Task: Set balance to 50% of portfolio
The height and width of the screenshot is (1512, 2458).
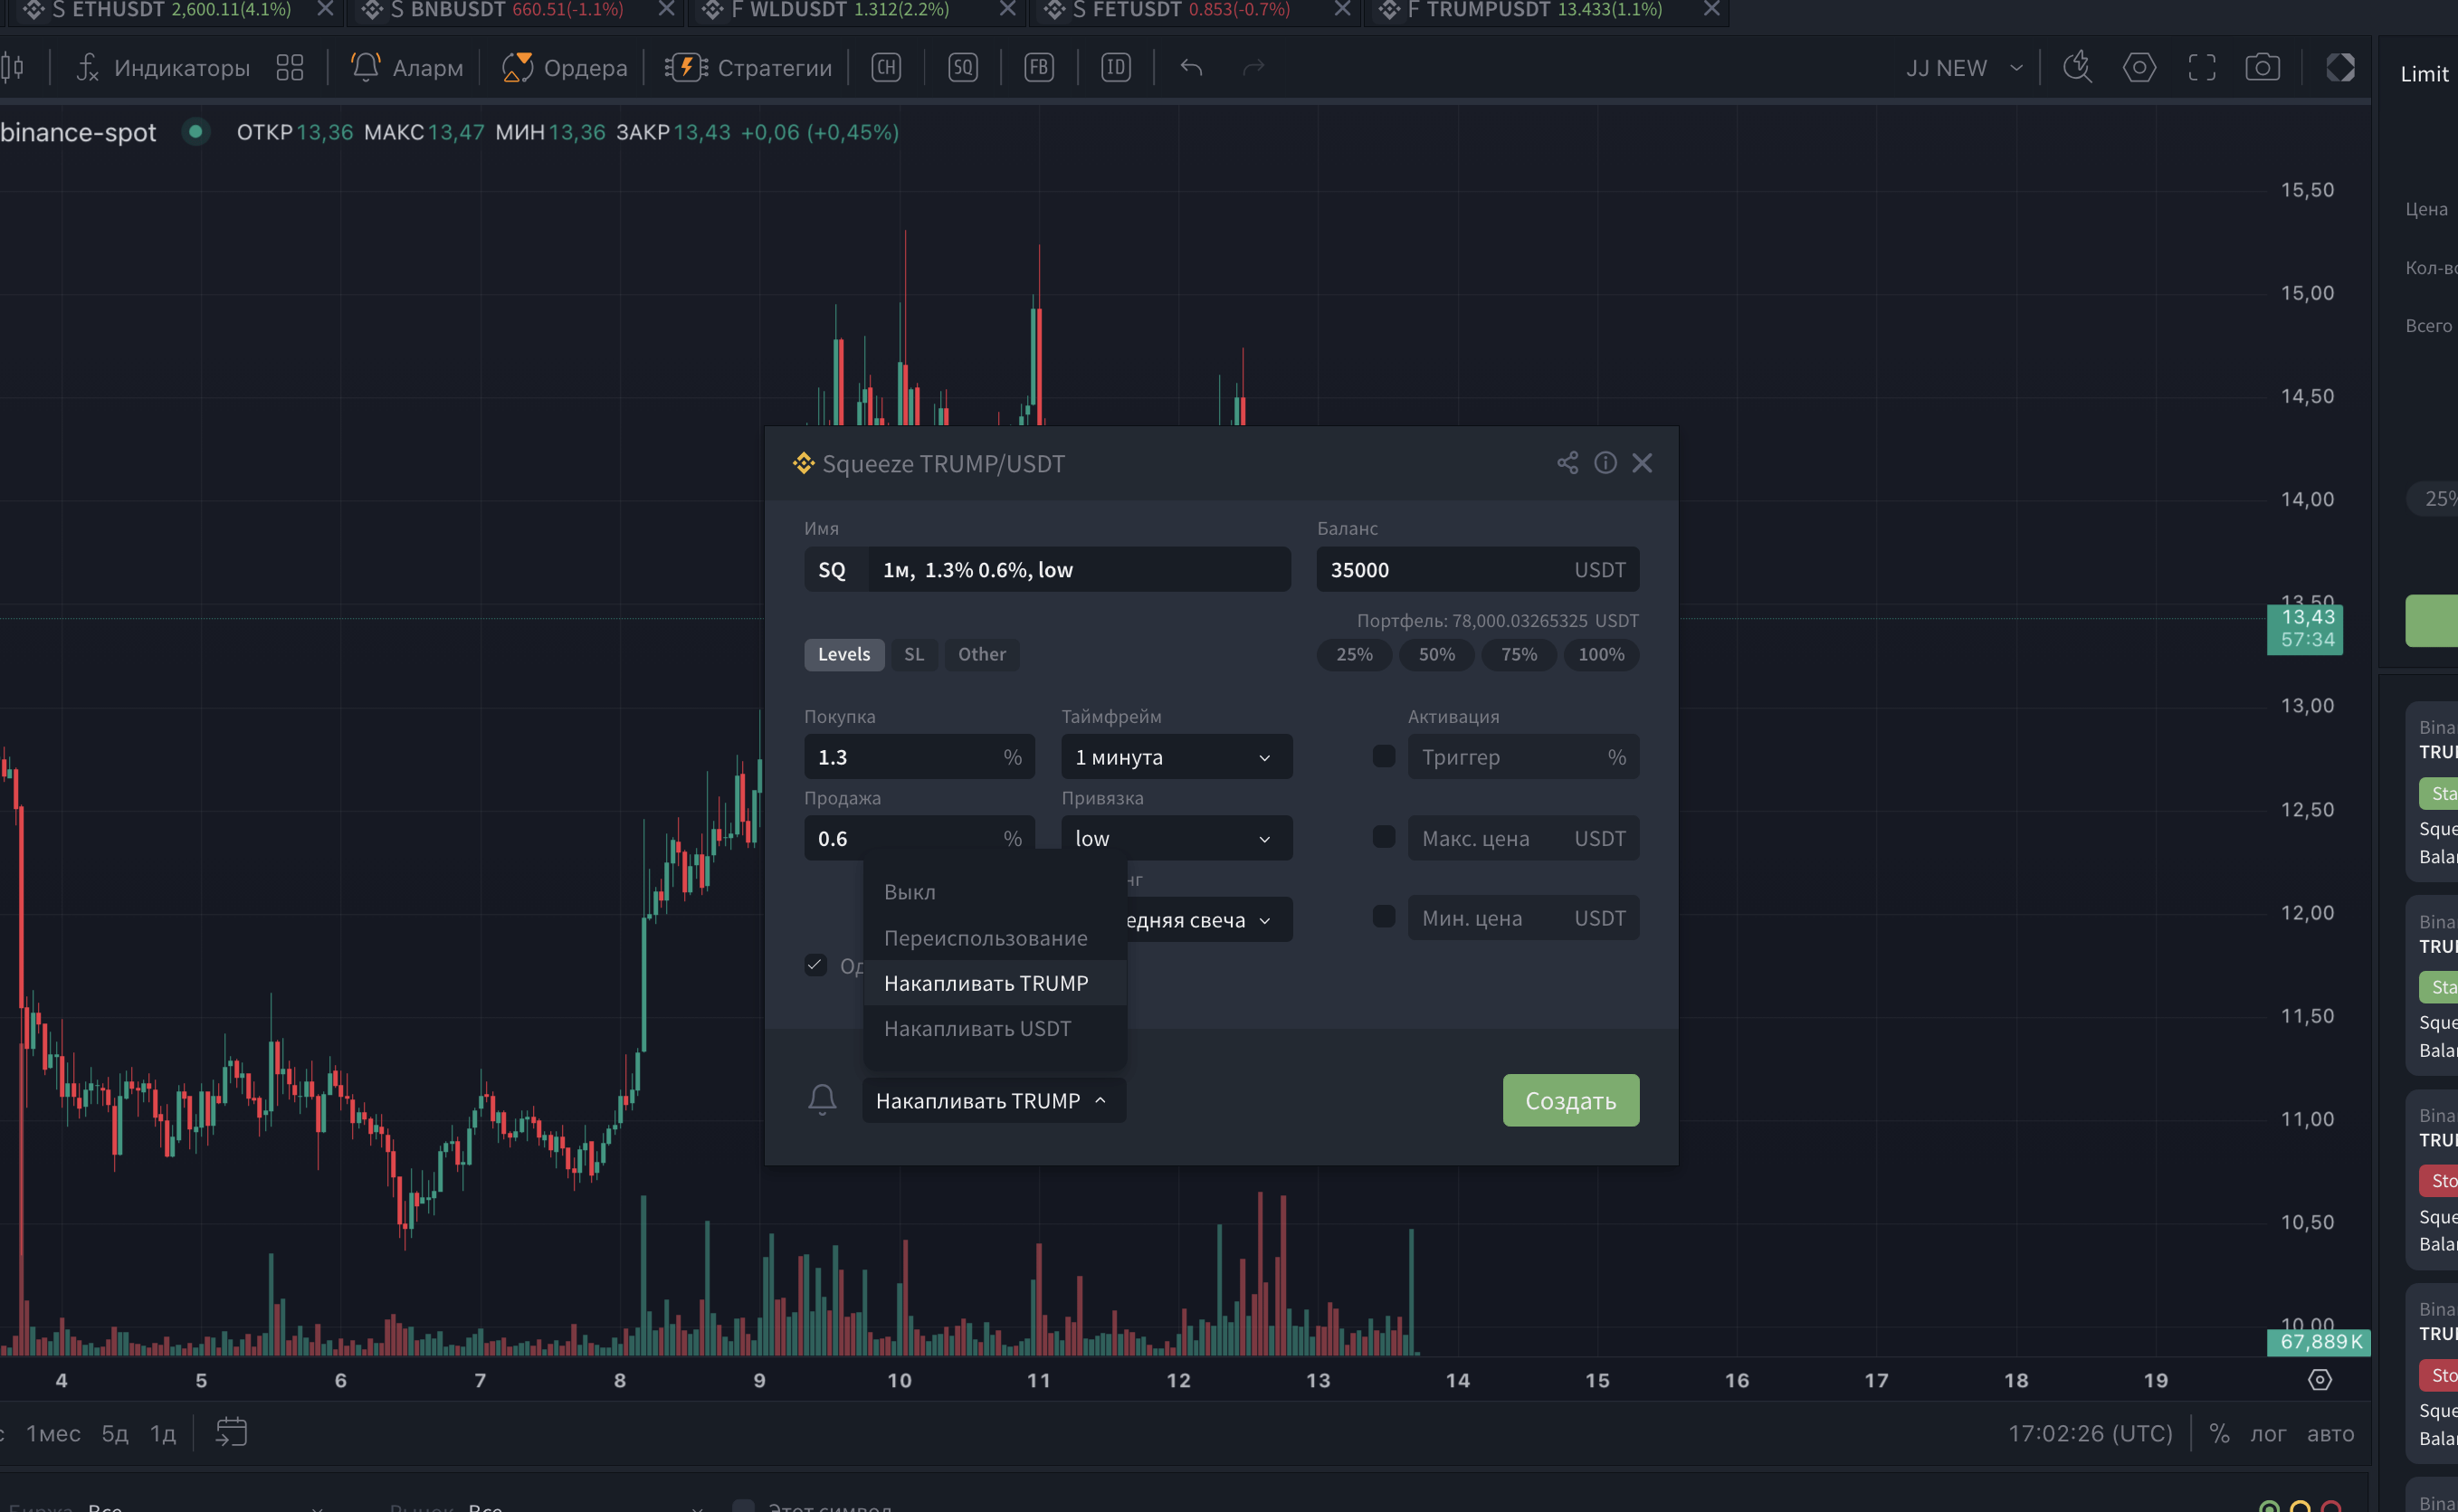Action: 1436,654
